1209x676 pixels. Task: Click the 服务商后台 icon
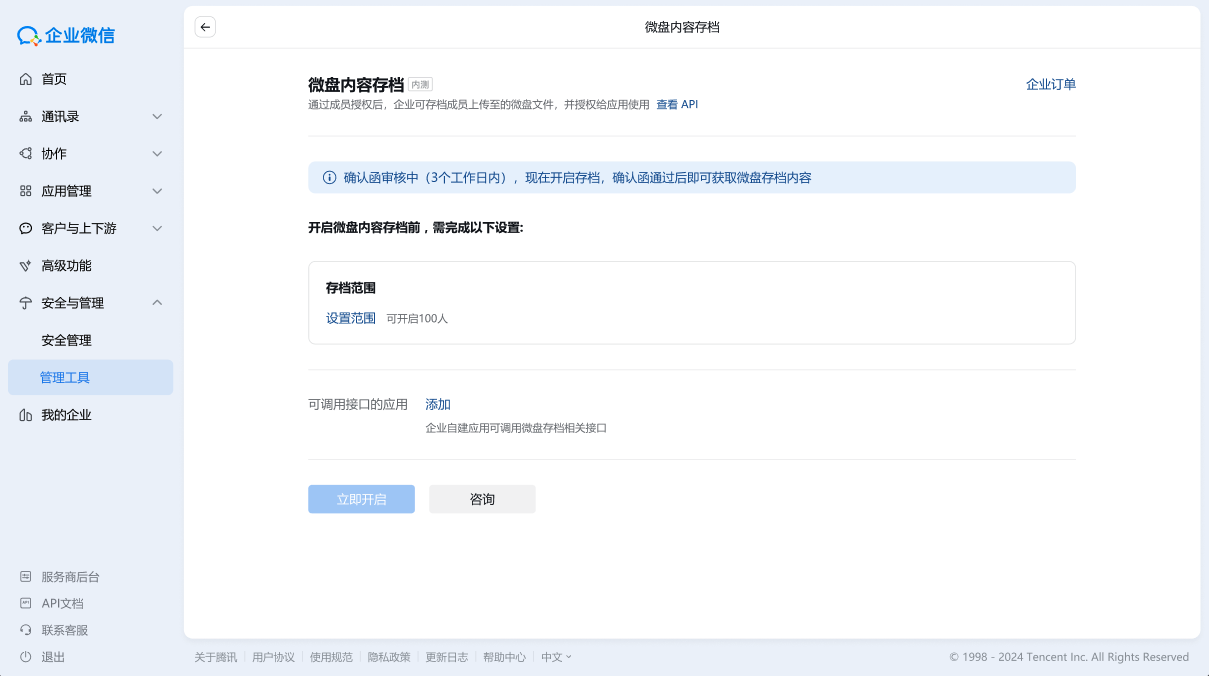click(26, 577)
